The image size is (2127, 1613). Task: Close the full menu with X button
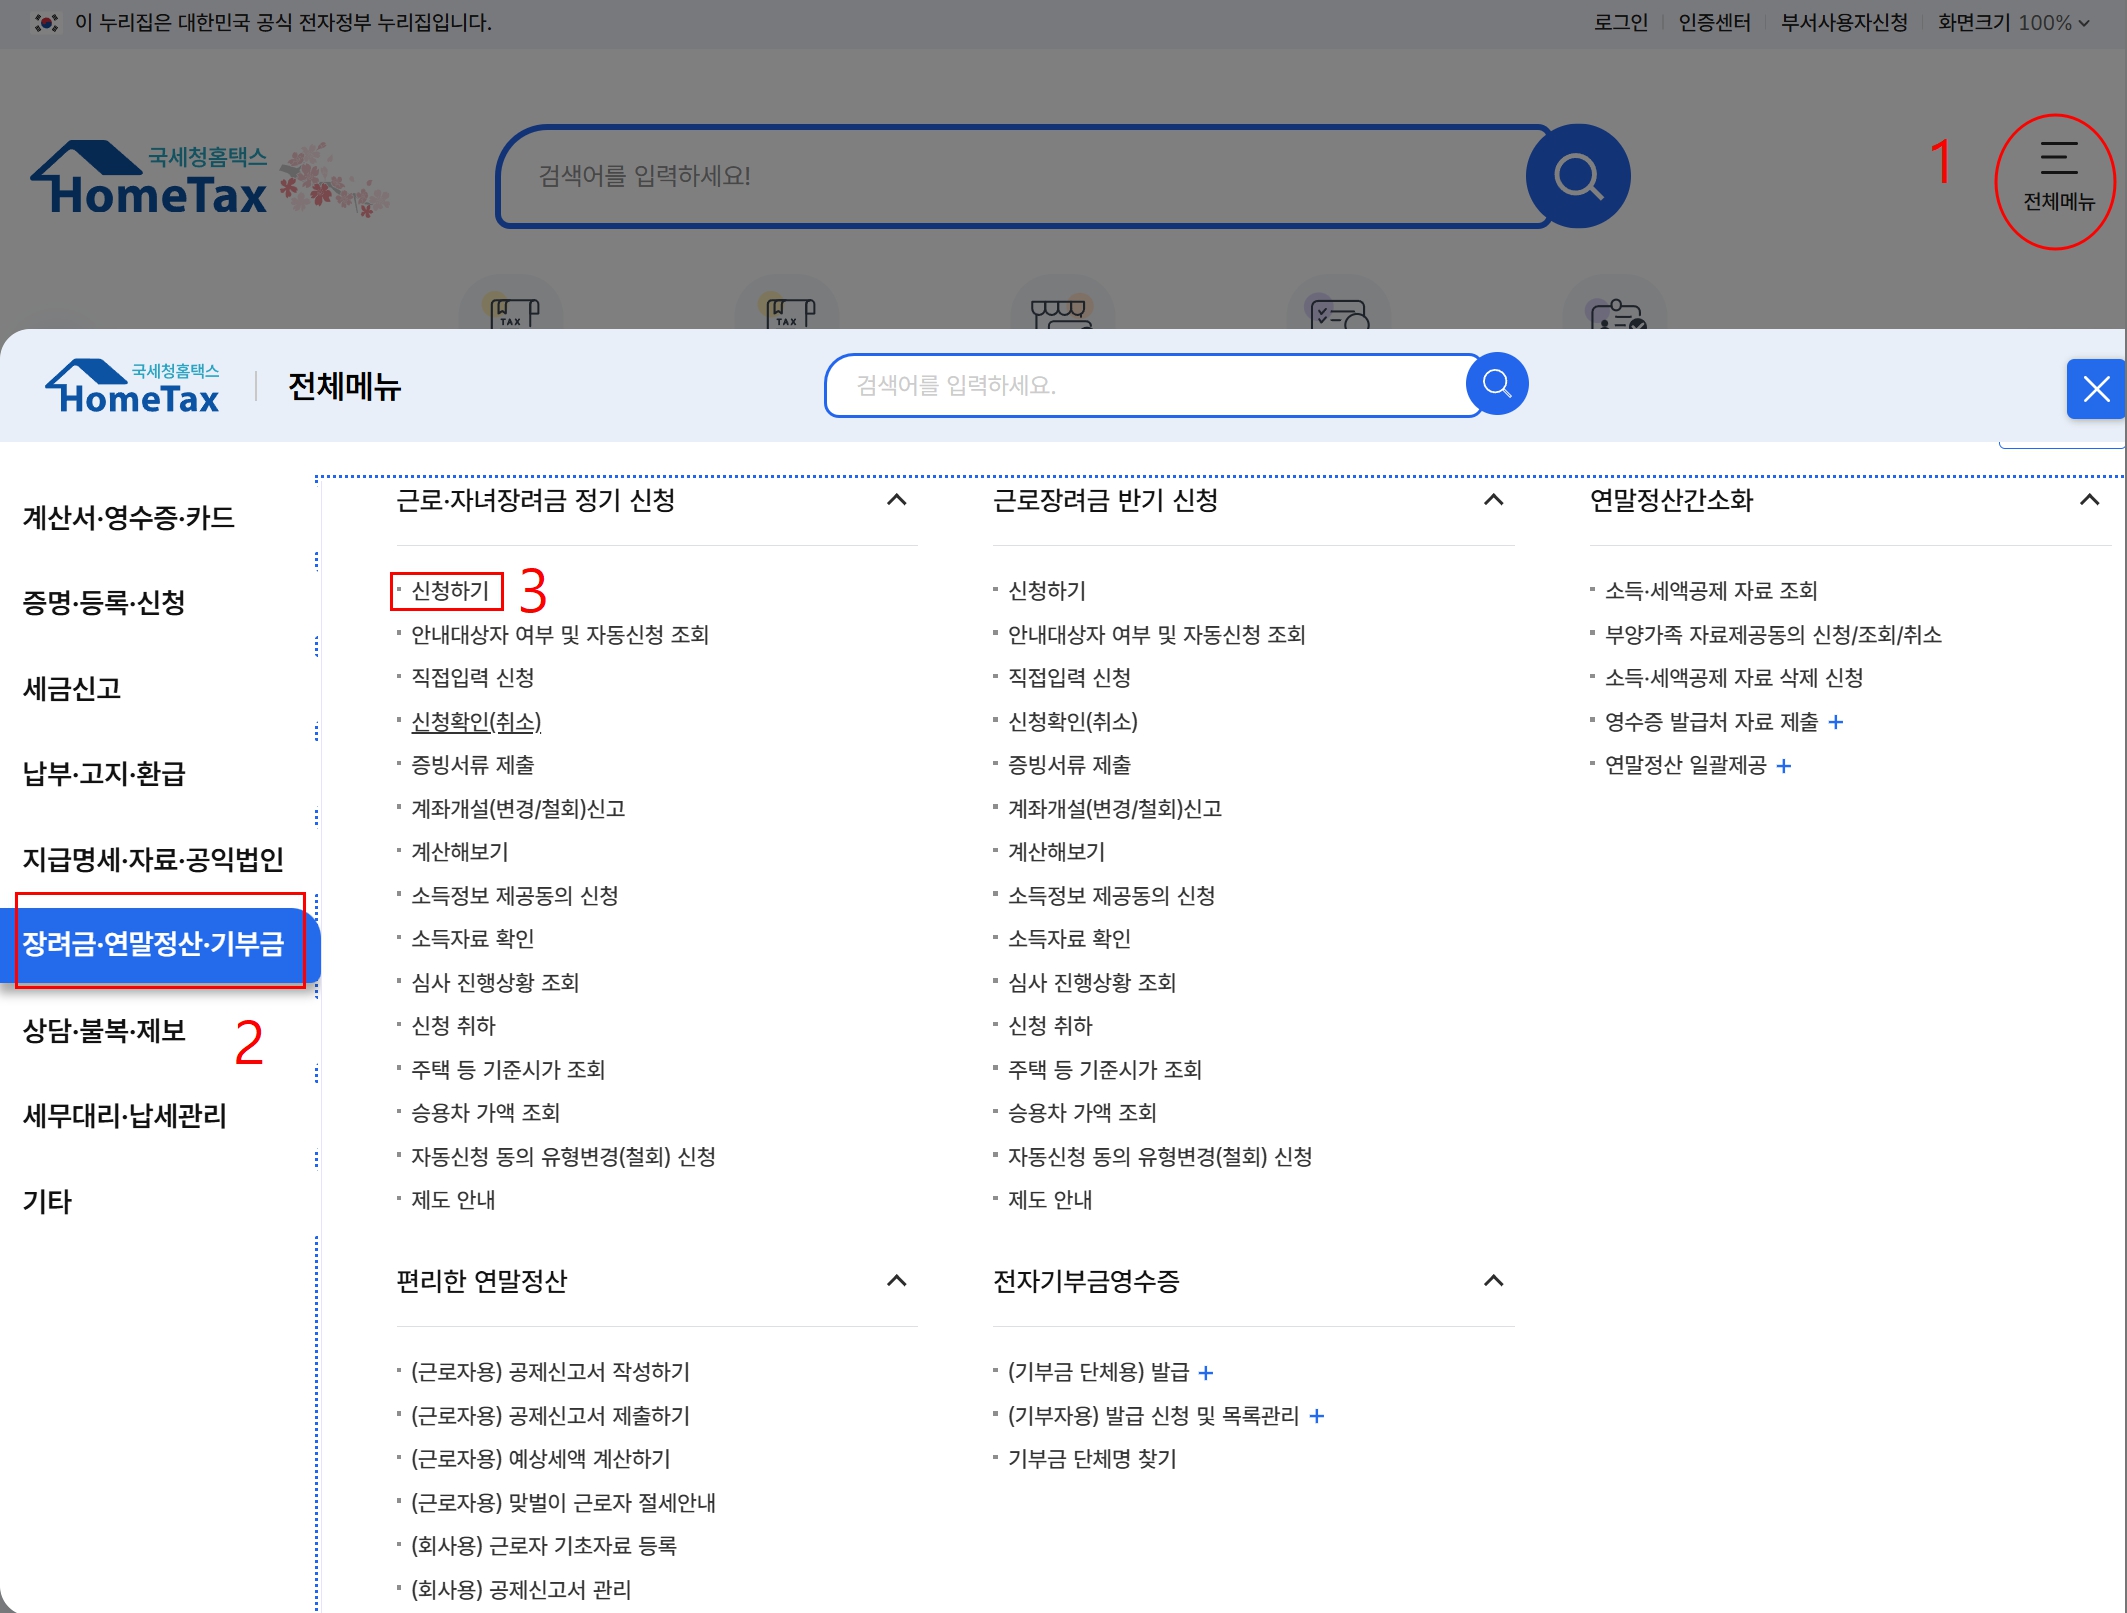[2095, 389]
